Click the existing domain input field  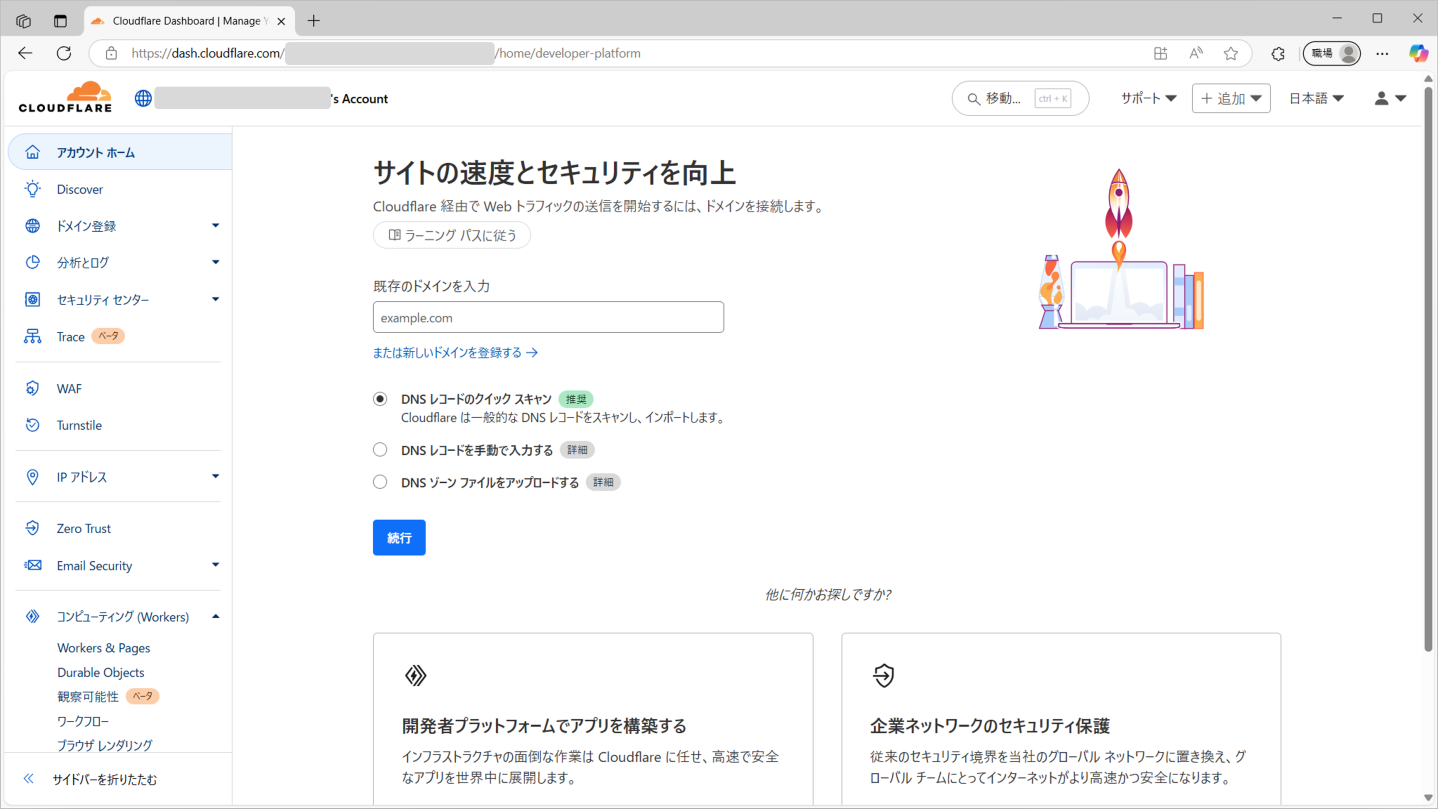[x=548, y=317]
